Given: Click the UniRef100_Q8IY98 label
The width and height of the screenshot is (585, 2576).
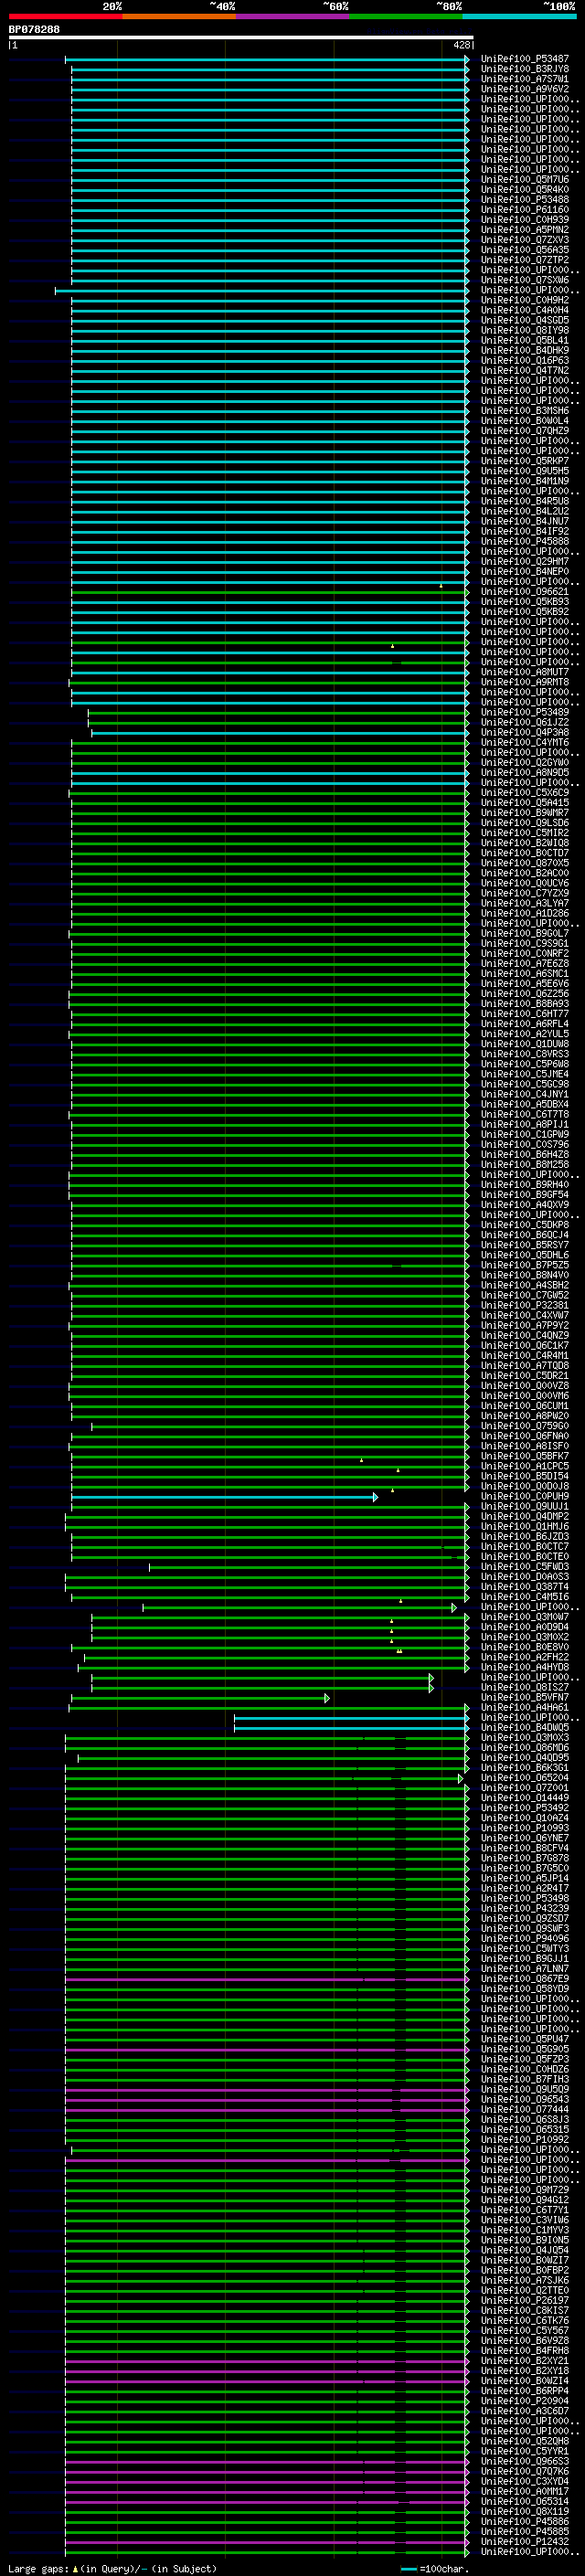Looking at the screenshot, I should (x=524, y=330).
